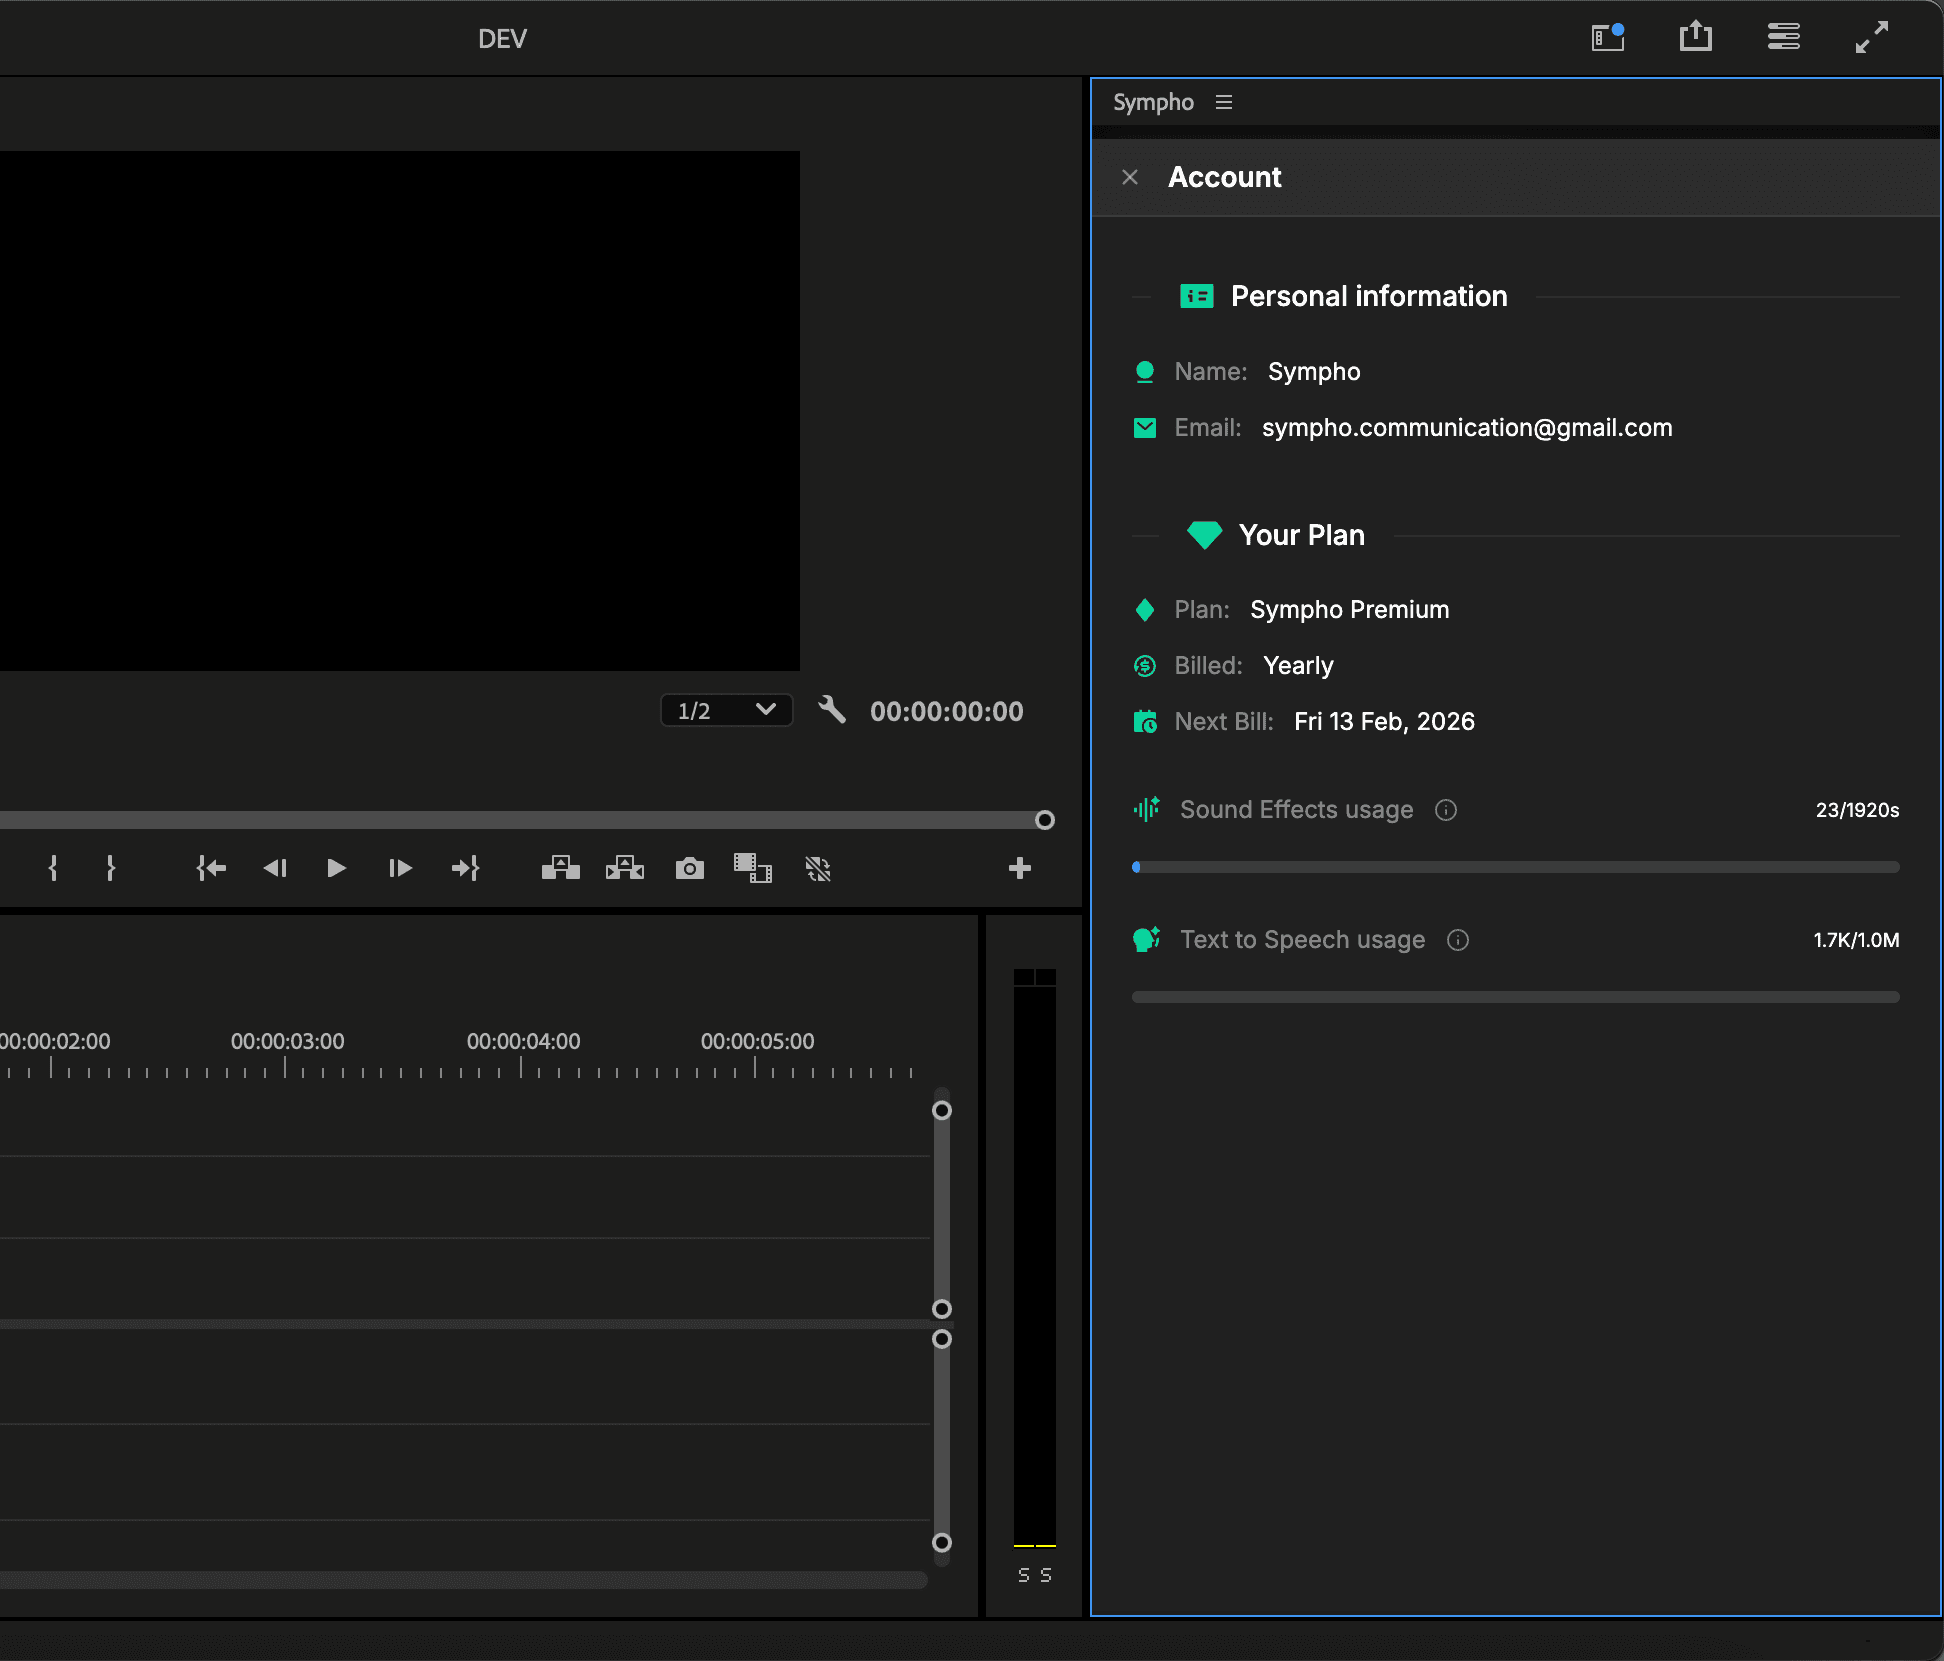
Task: Toggle the proxies button
Action: coord(818,868)
